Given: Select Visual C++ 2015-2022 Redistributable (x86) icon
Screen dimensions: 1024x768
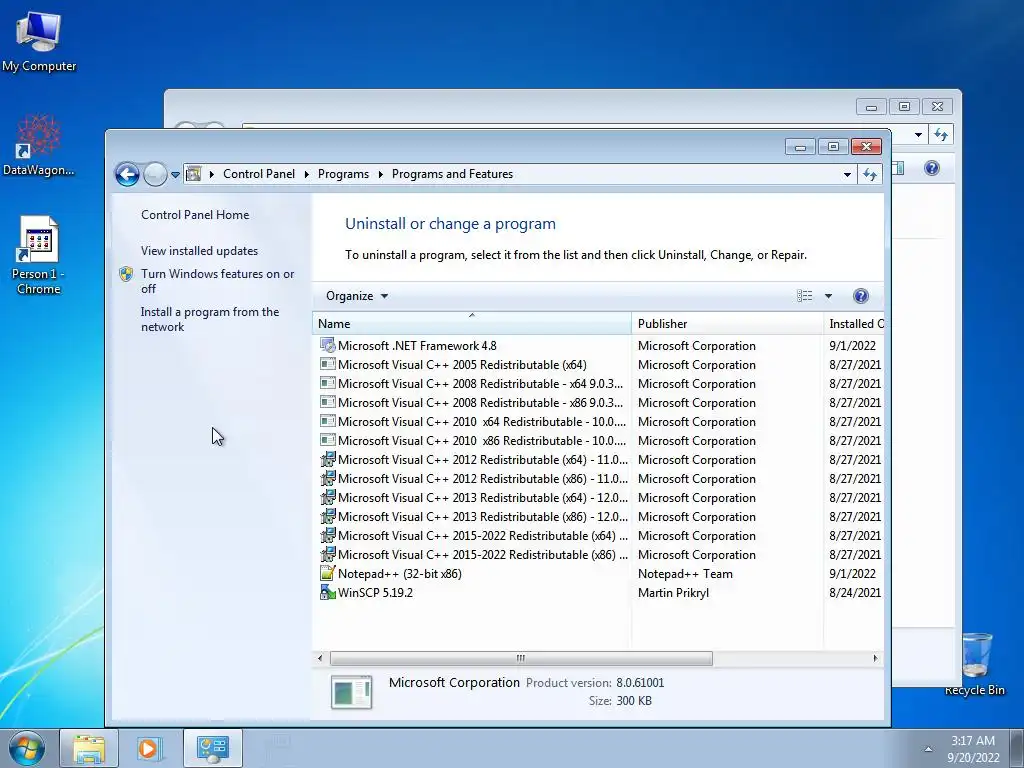Looking at the screenshot, I should click(327, 554).
